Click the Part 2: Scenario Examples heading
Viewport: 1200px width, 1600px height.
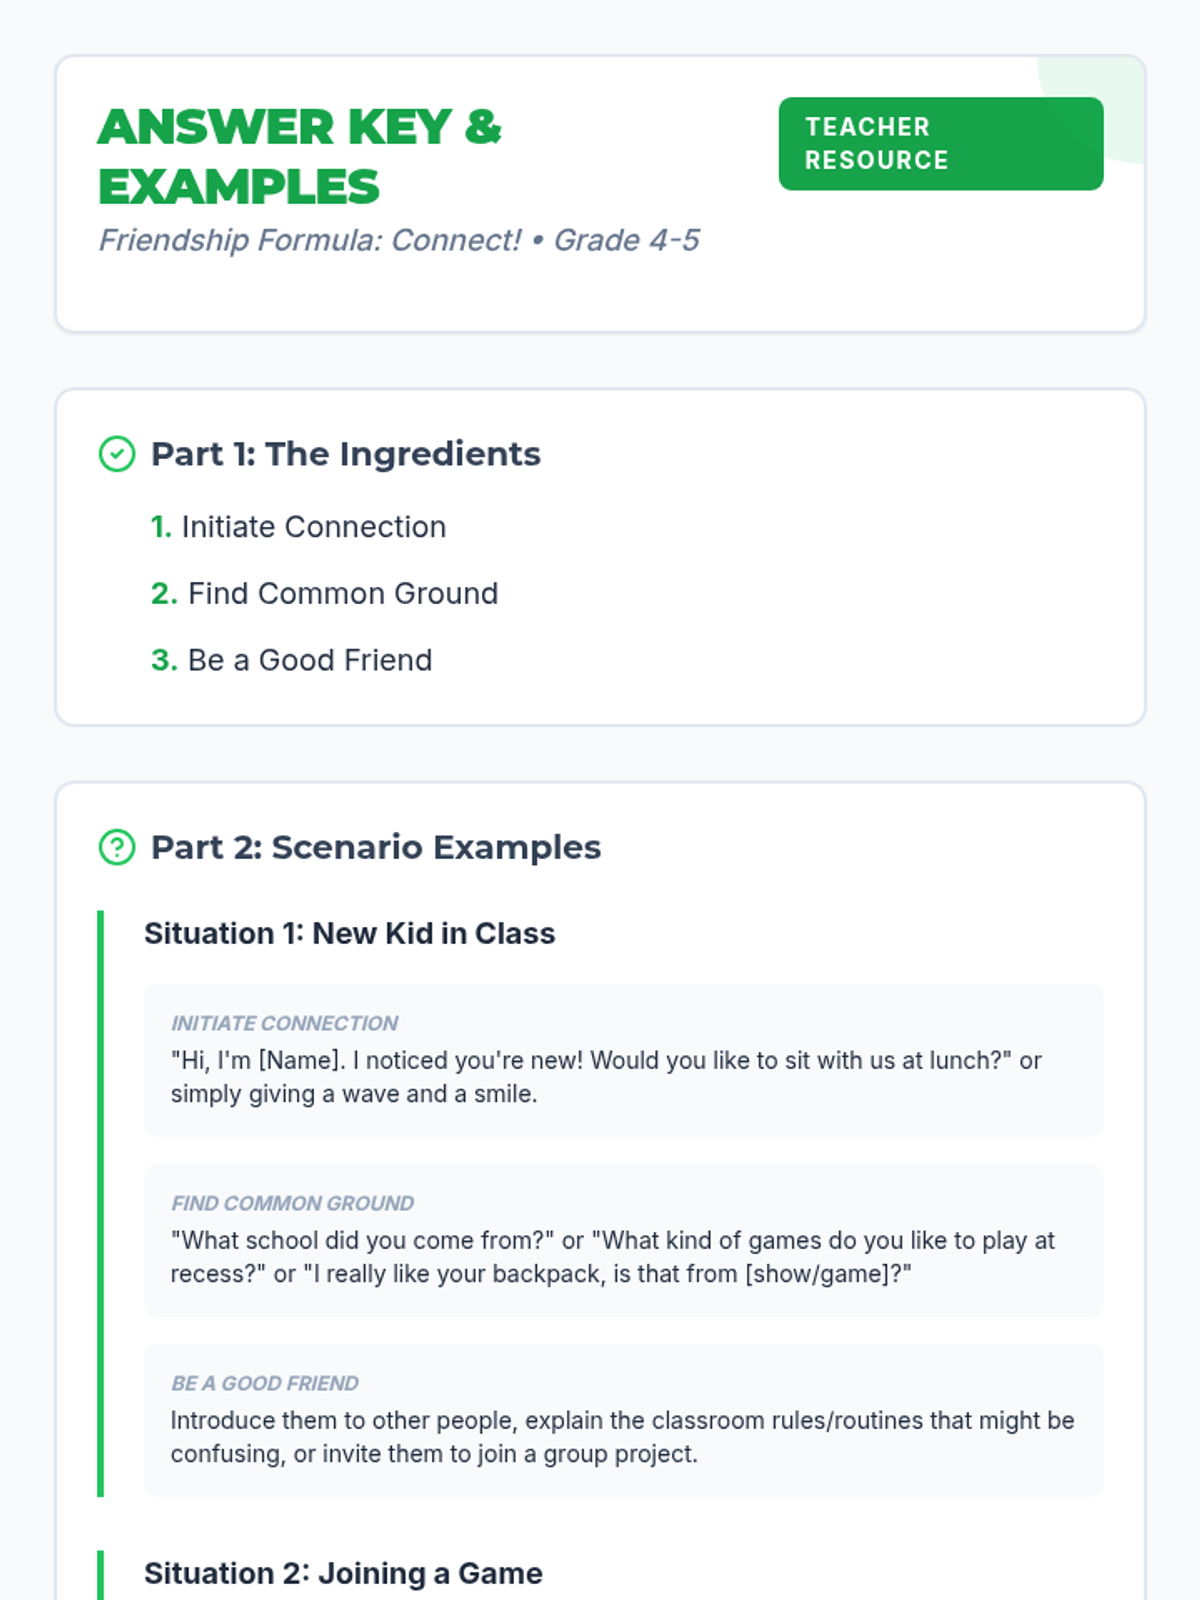(375, 847)
